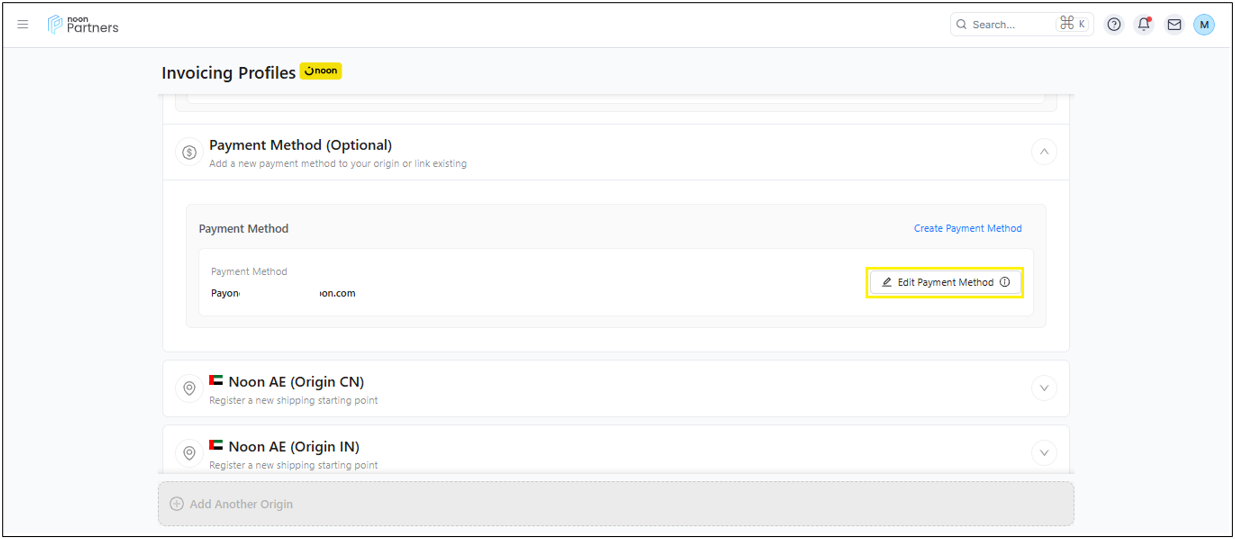Expand the Noon AE (Origin CN) section
The image size is (1235, 539).
pyautogui.click(x=1043, y=388)
